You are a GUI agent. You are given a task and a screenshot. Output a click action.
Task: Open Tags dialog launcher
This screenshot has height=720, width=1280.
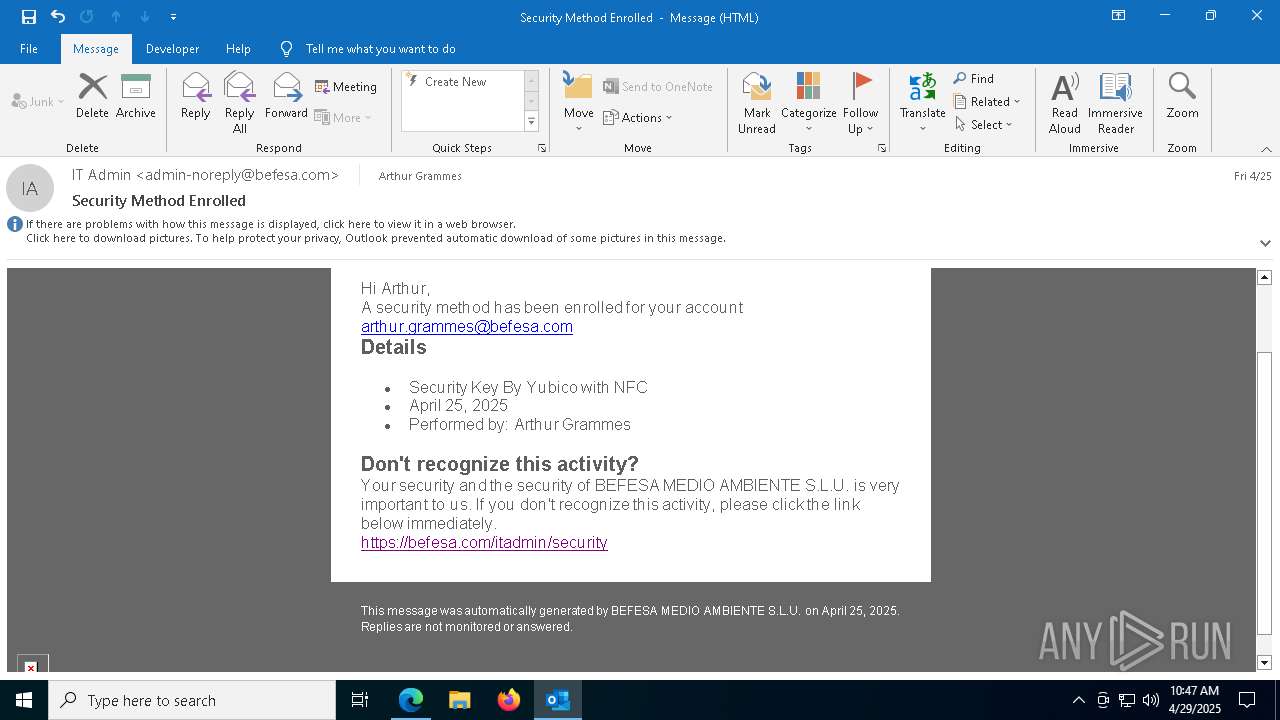point(882,148)
